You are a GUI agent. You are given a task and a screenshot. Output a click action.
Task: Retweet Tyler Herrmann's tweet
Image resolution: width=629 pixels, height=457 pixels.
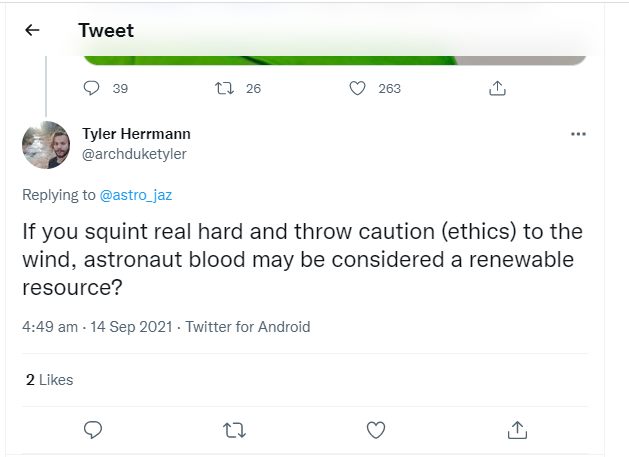[233, 430]
